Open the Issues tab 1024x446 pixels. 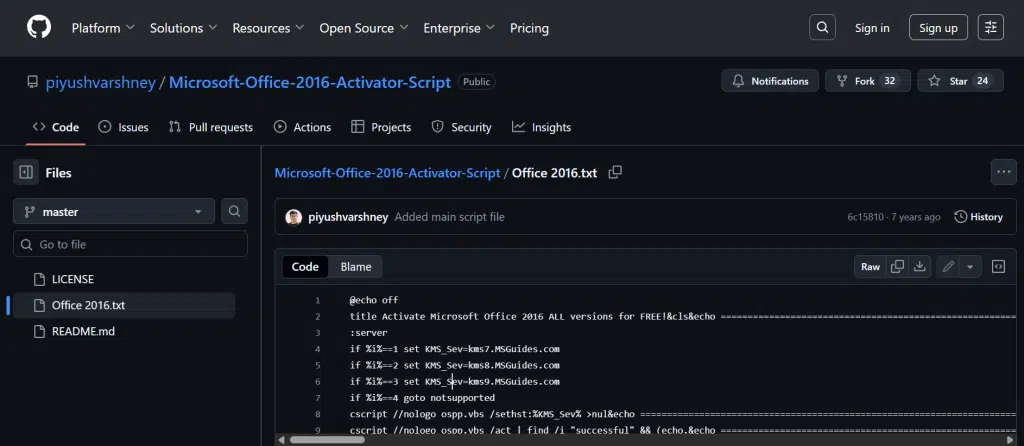123,128
